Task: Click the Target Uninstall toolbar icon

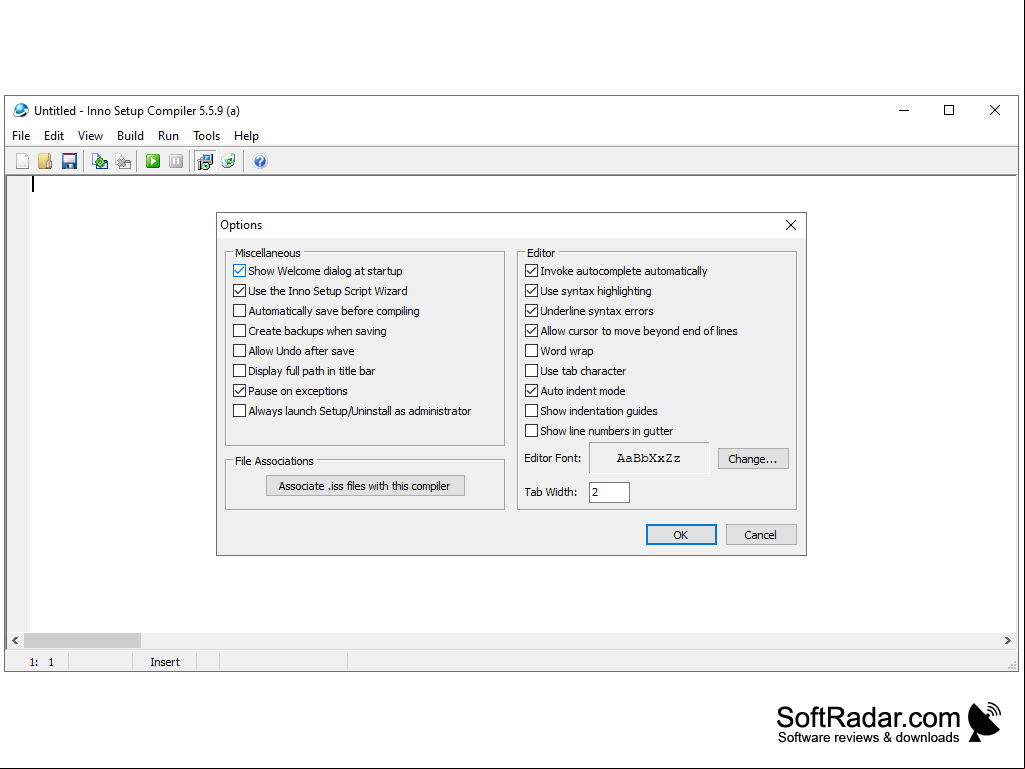Action: coord(228,162)
